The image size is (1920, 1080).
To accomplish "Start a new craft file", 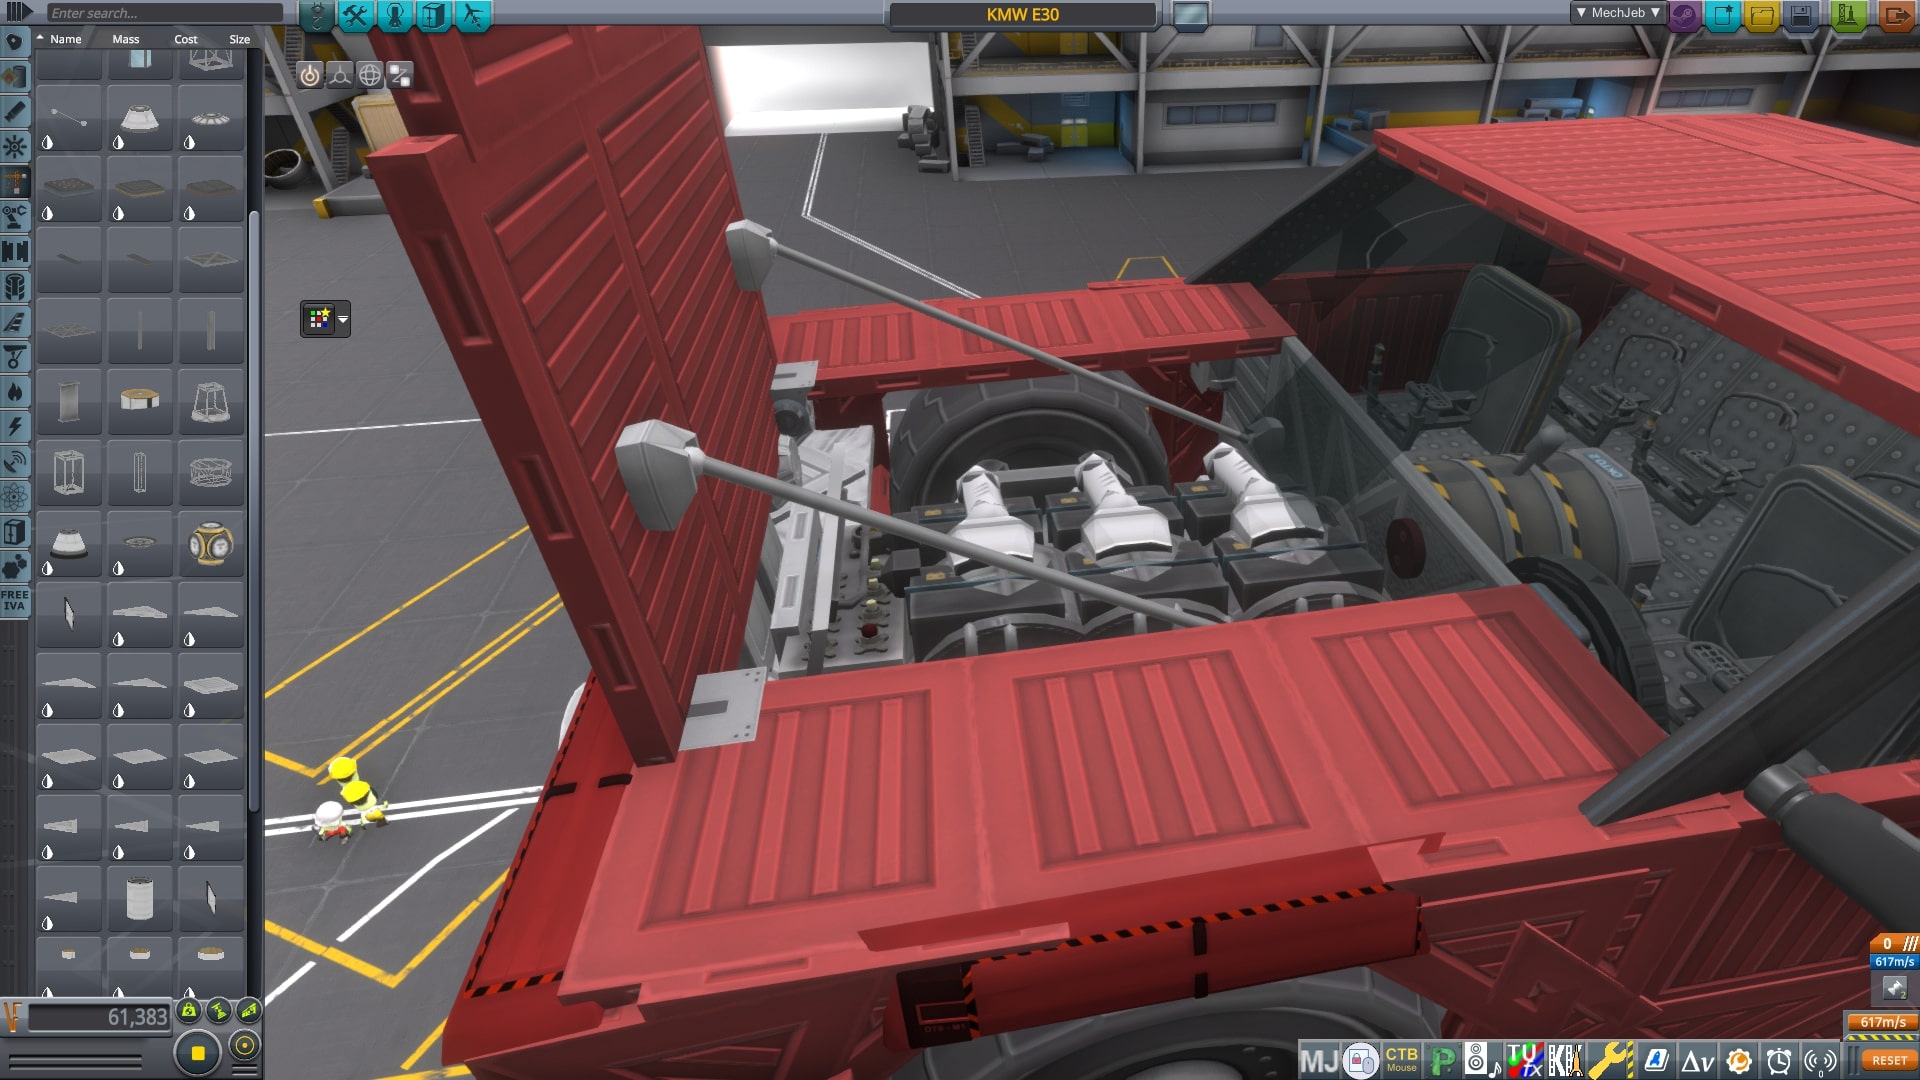I will click(1723, 15).
